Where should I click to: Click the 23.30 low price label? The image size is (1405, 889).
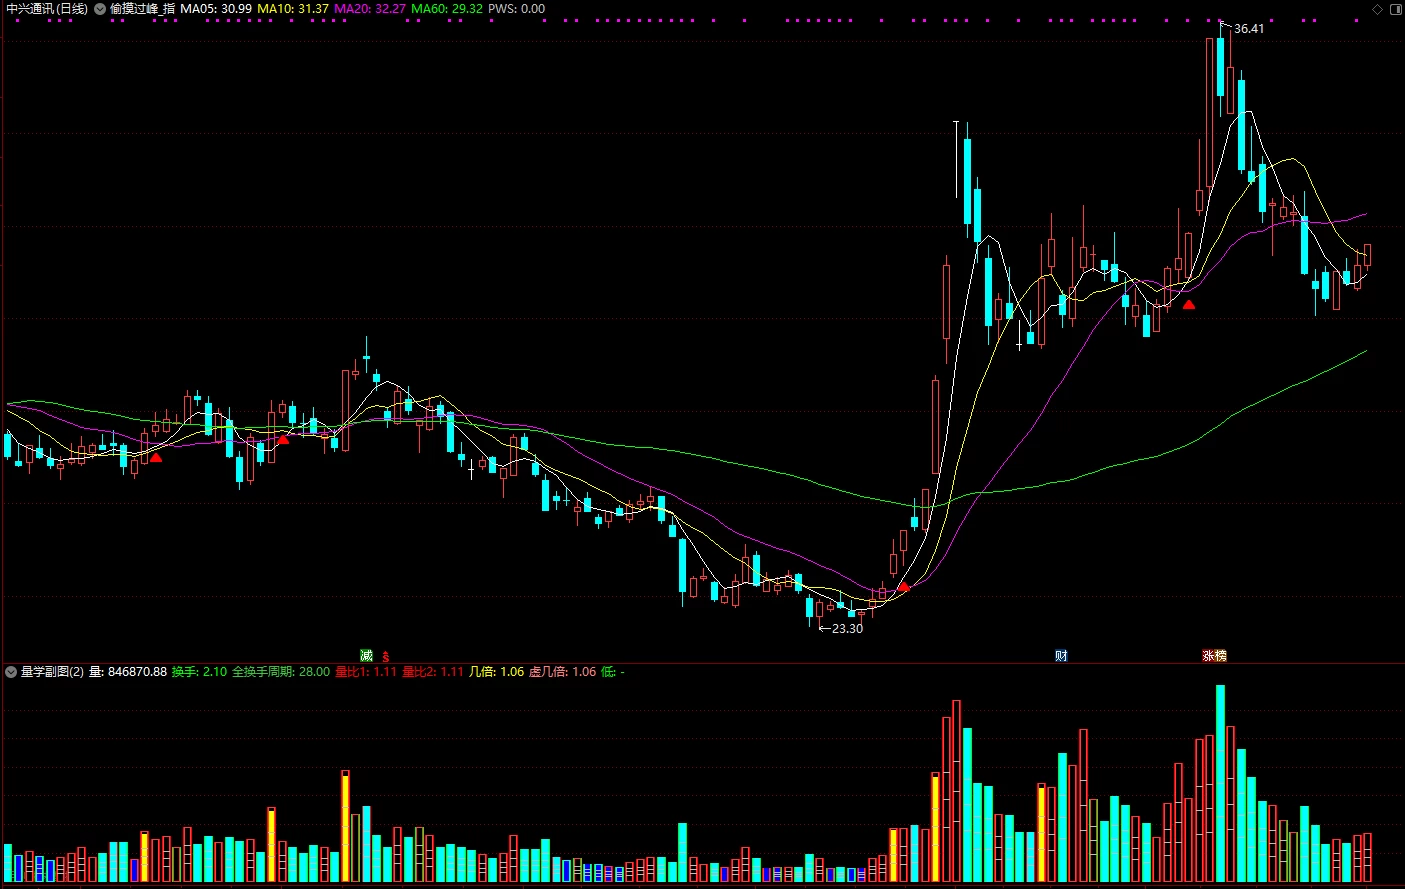pos(847,629)
